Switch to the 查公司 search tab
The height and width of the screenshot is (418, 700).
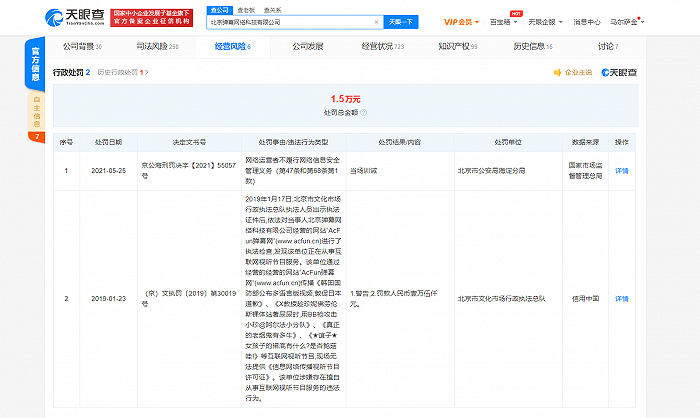pos(220,10)
